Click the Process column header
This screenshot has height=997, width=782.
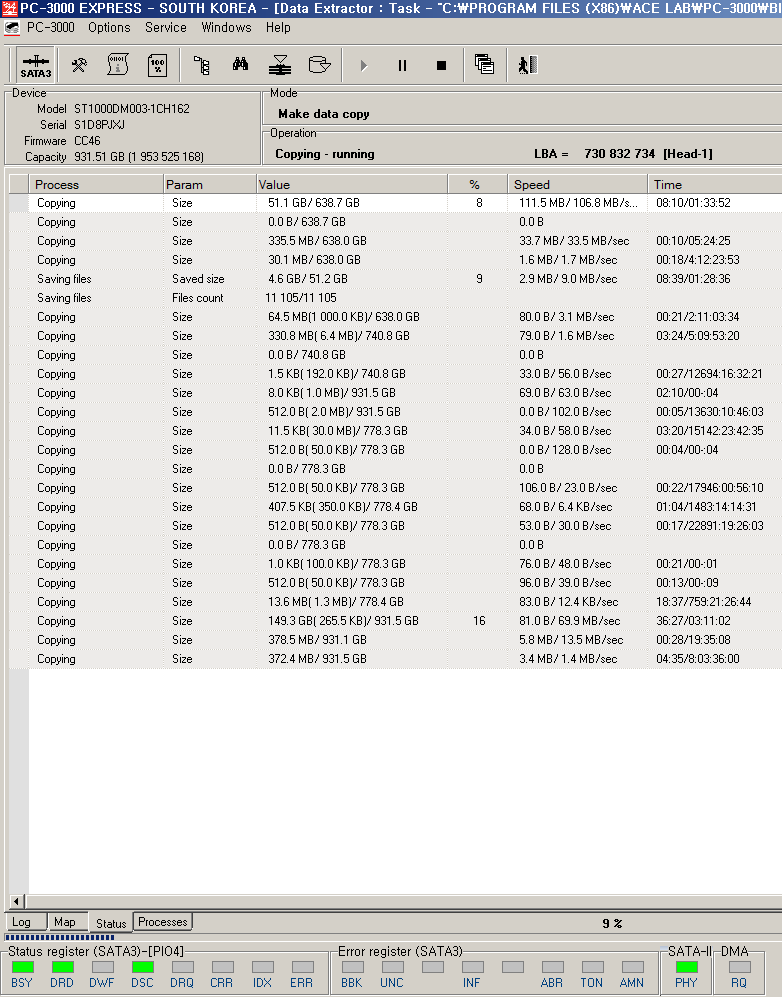click(x=96, y=184)
